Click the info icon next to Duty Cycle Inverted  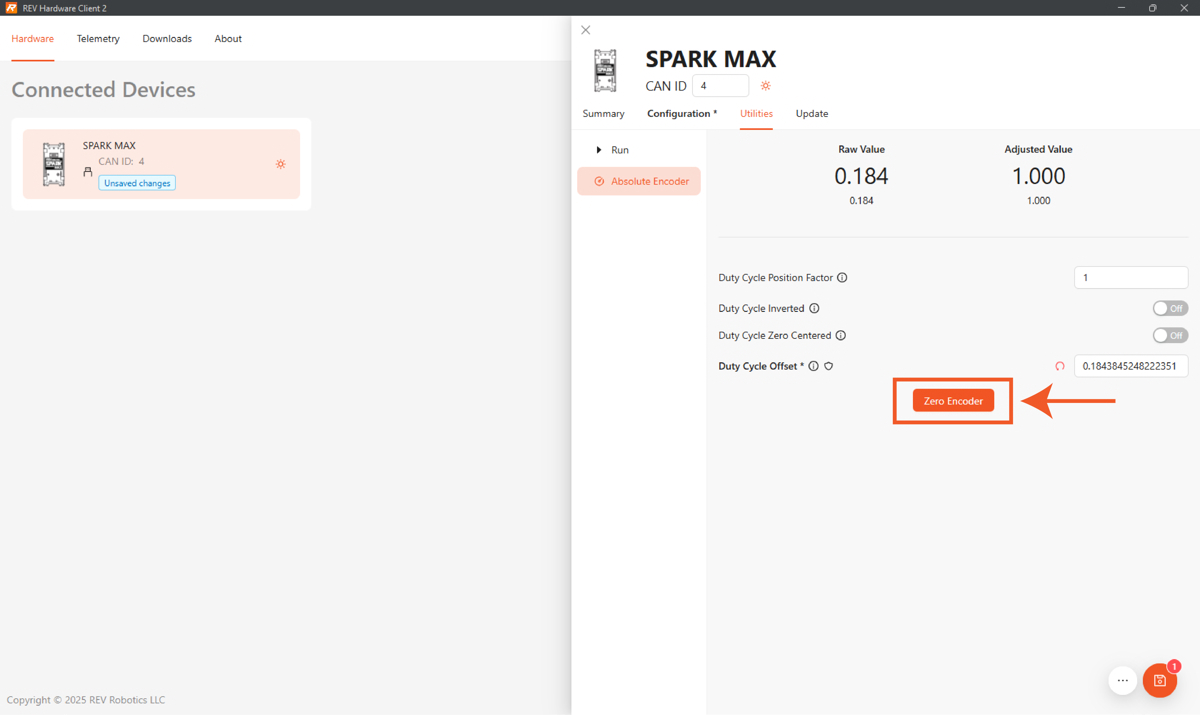[814, 309]
